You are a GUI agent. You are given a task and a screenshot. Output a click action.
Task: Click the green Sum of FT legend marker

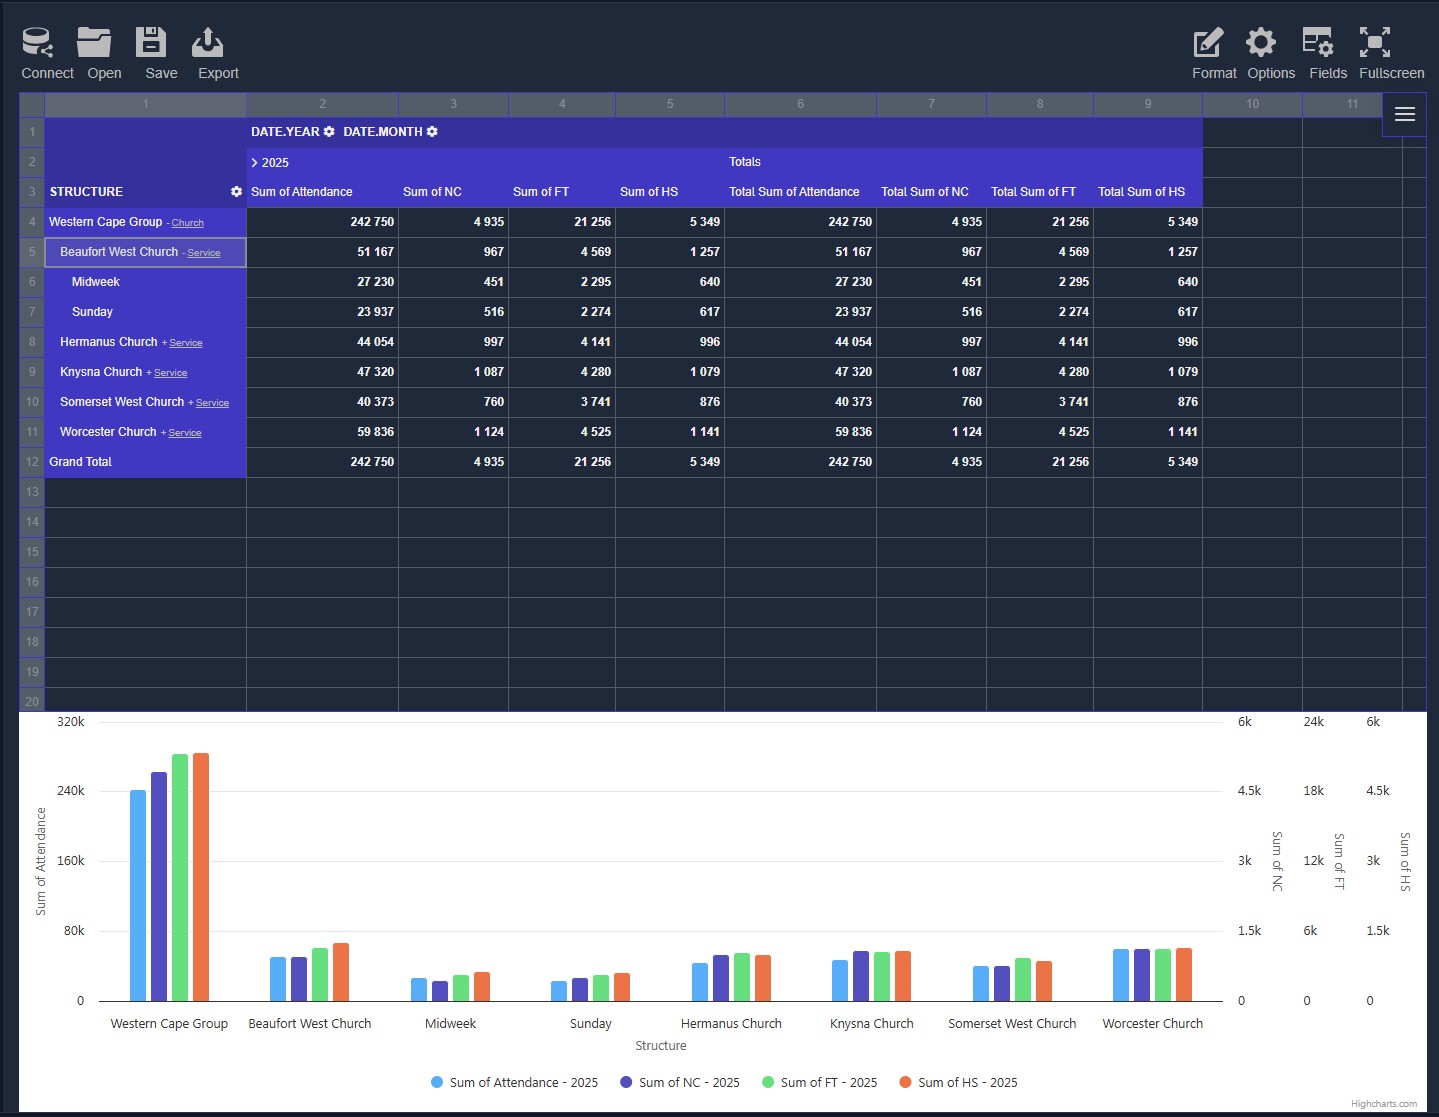[770, 1082]
